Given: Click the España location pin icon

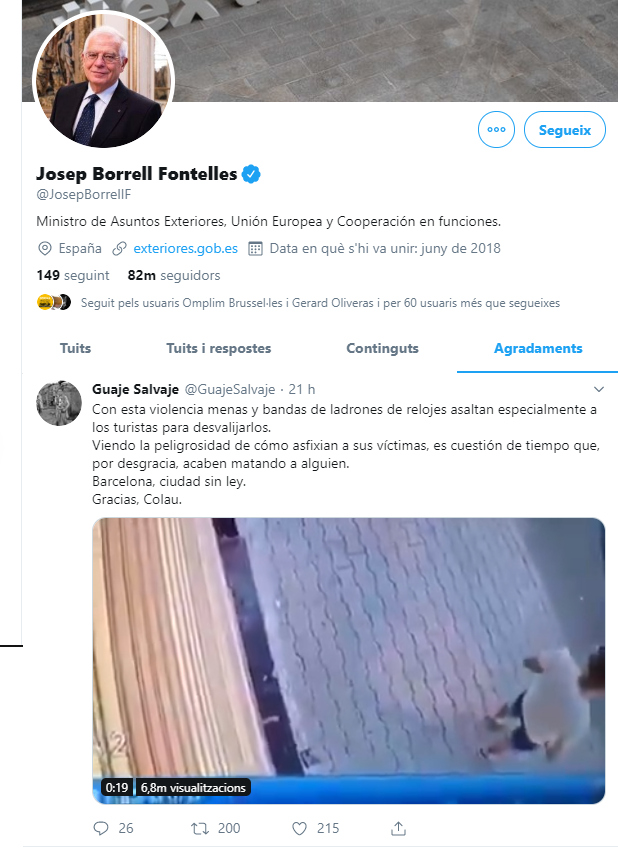Looking at the screenshot, I should pos(45,249).
